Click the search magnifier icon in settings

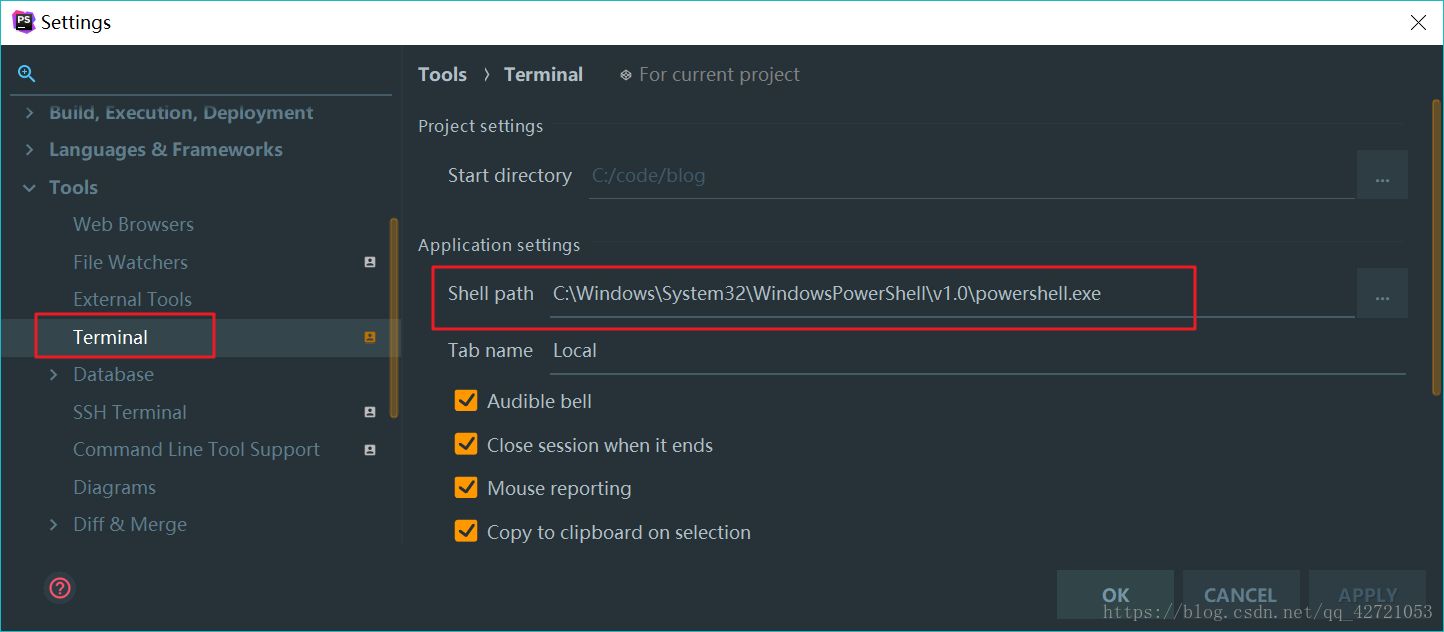[x=27, y=74]
